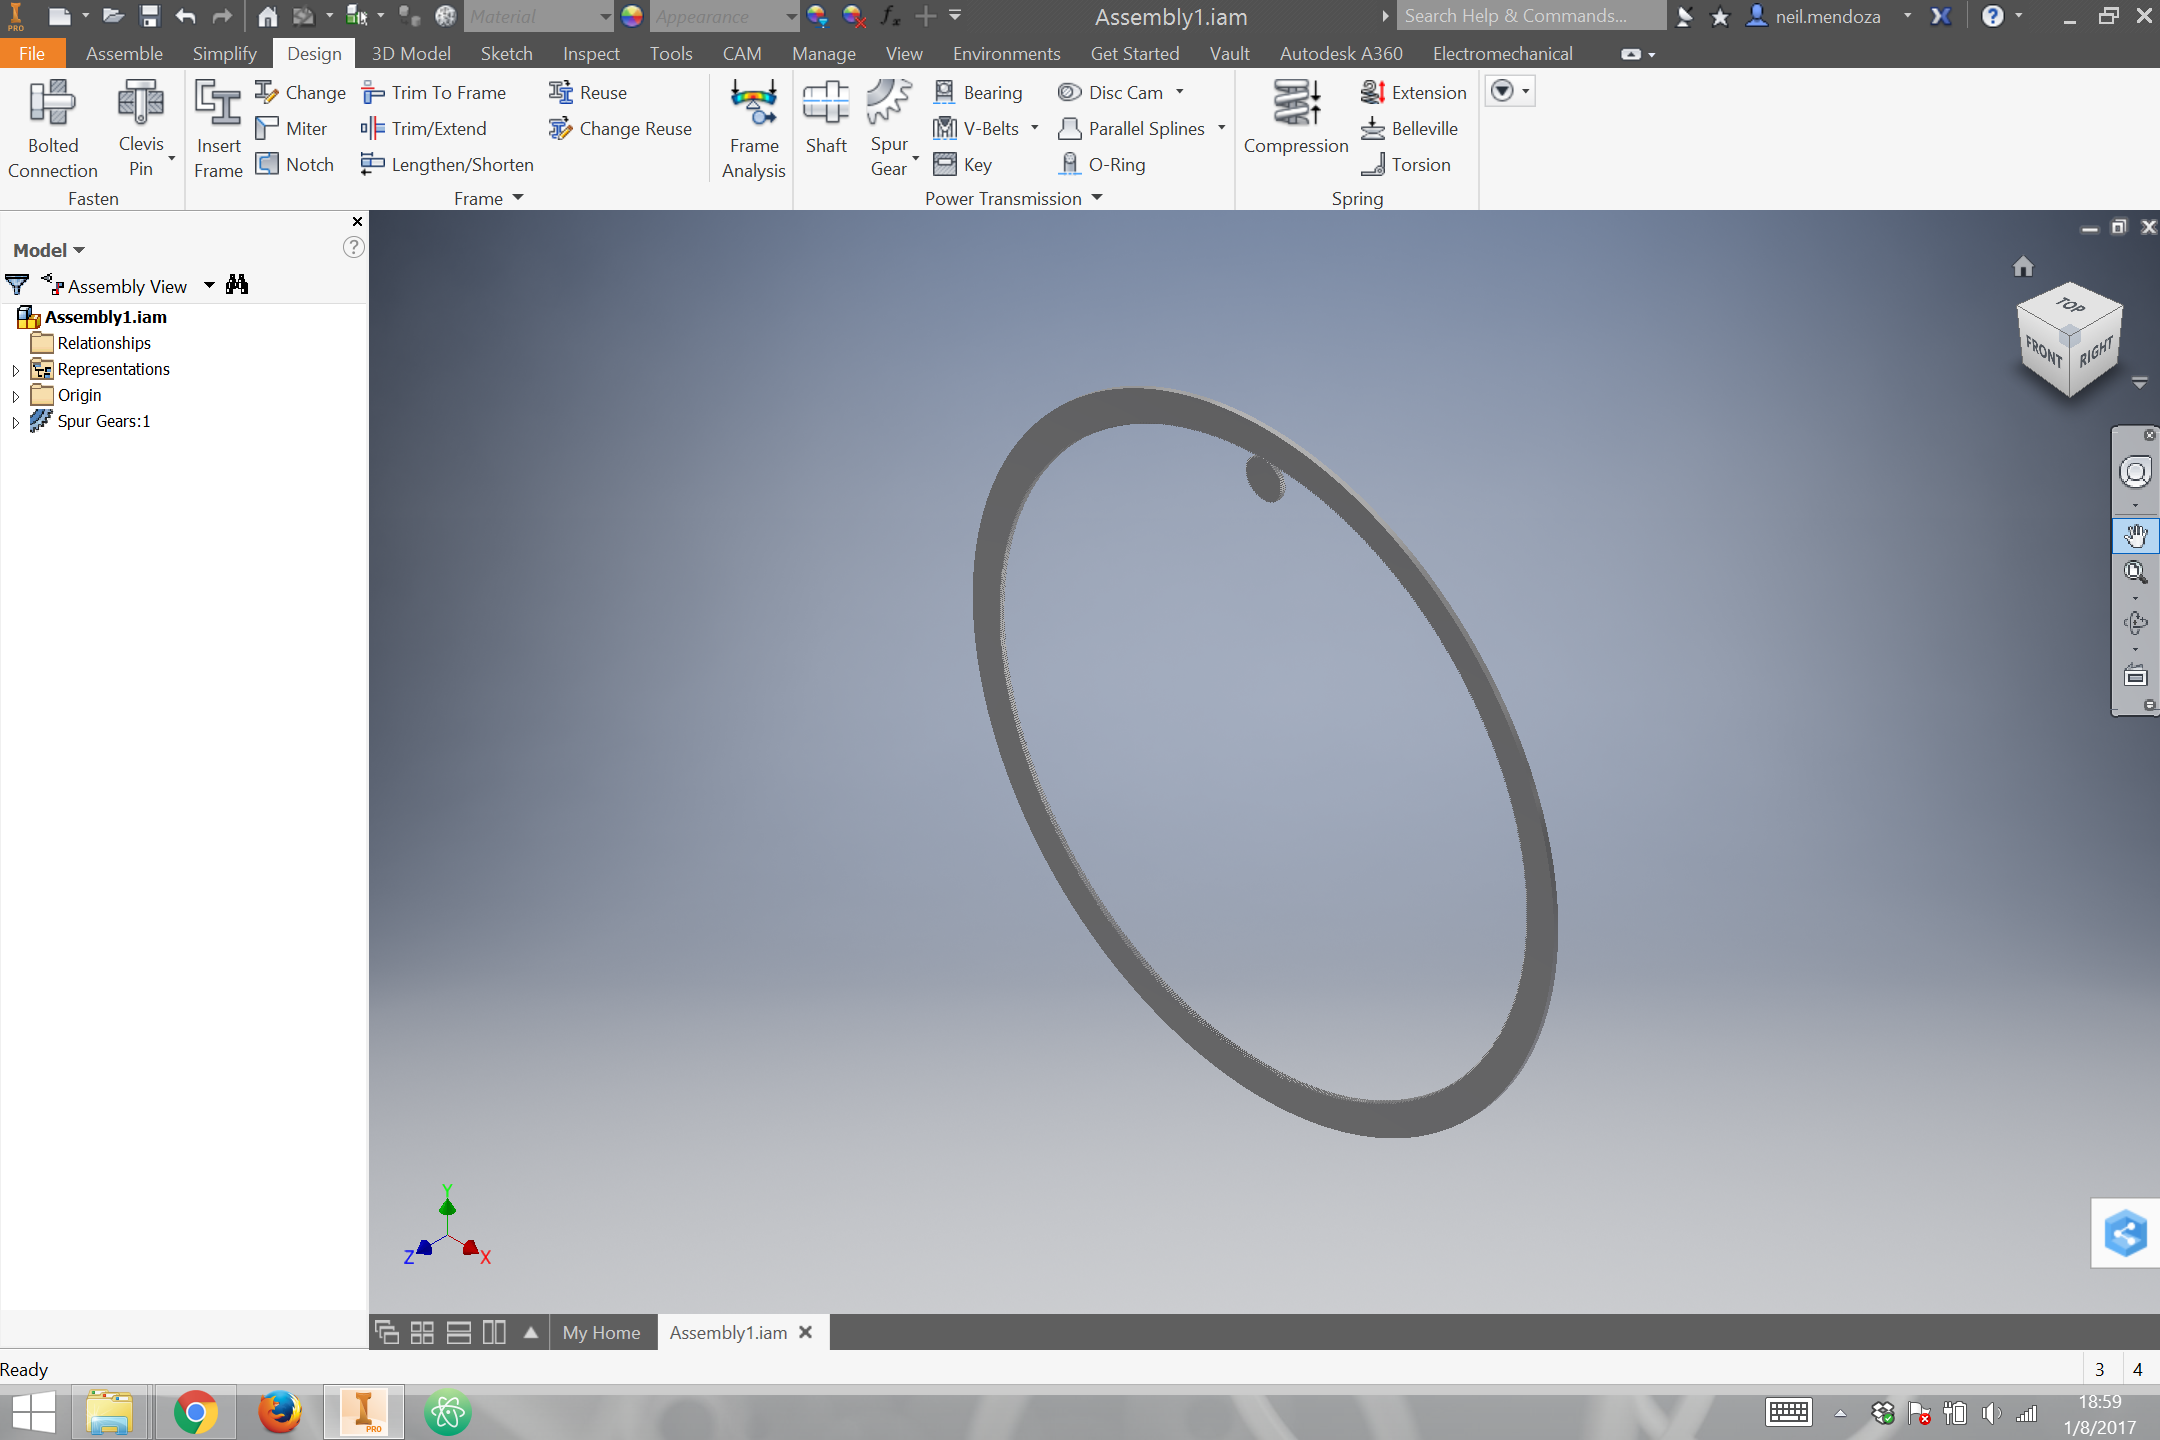Click Lengthen/Shorten frame tool
The width and height of the screenshot is (2160, 1440).
(447, 164)
